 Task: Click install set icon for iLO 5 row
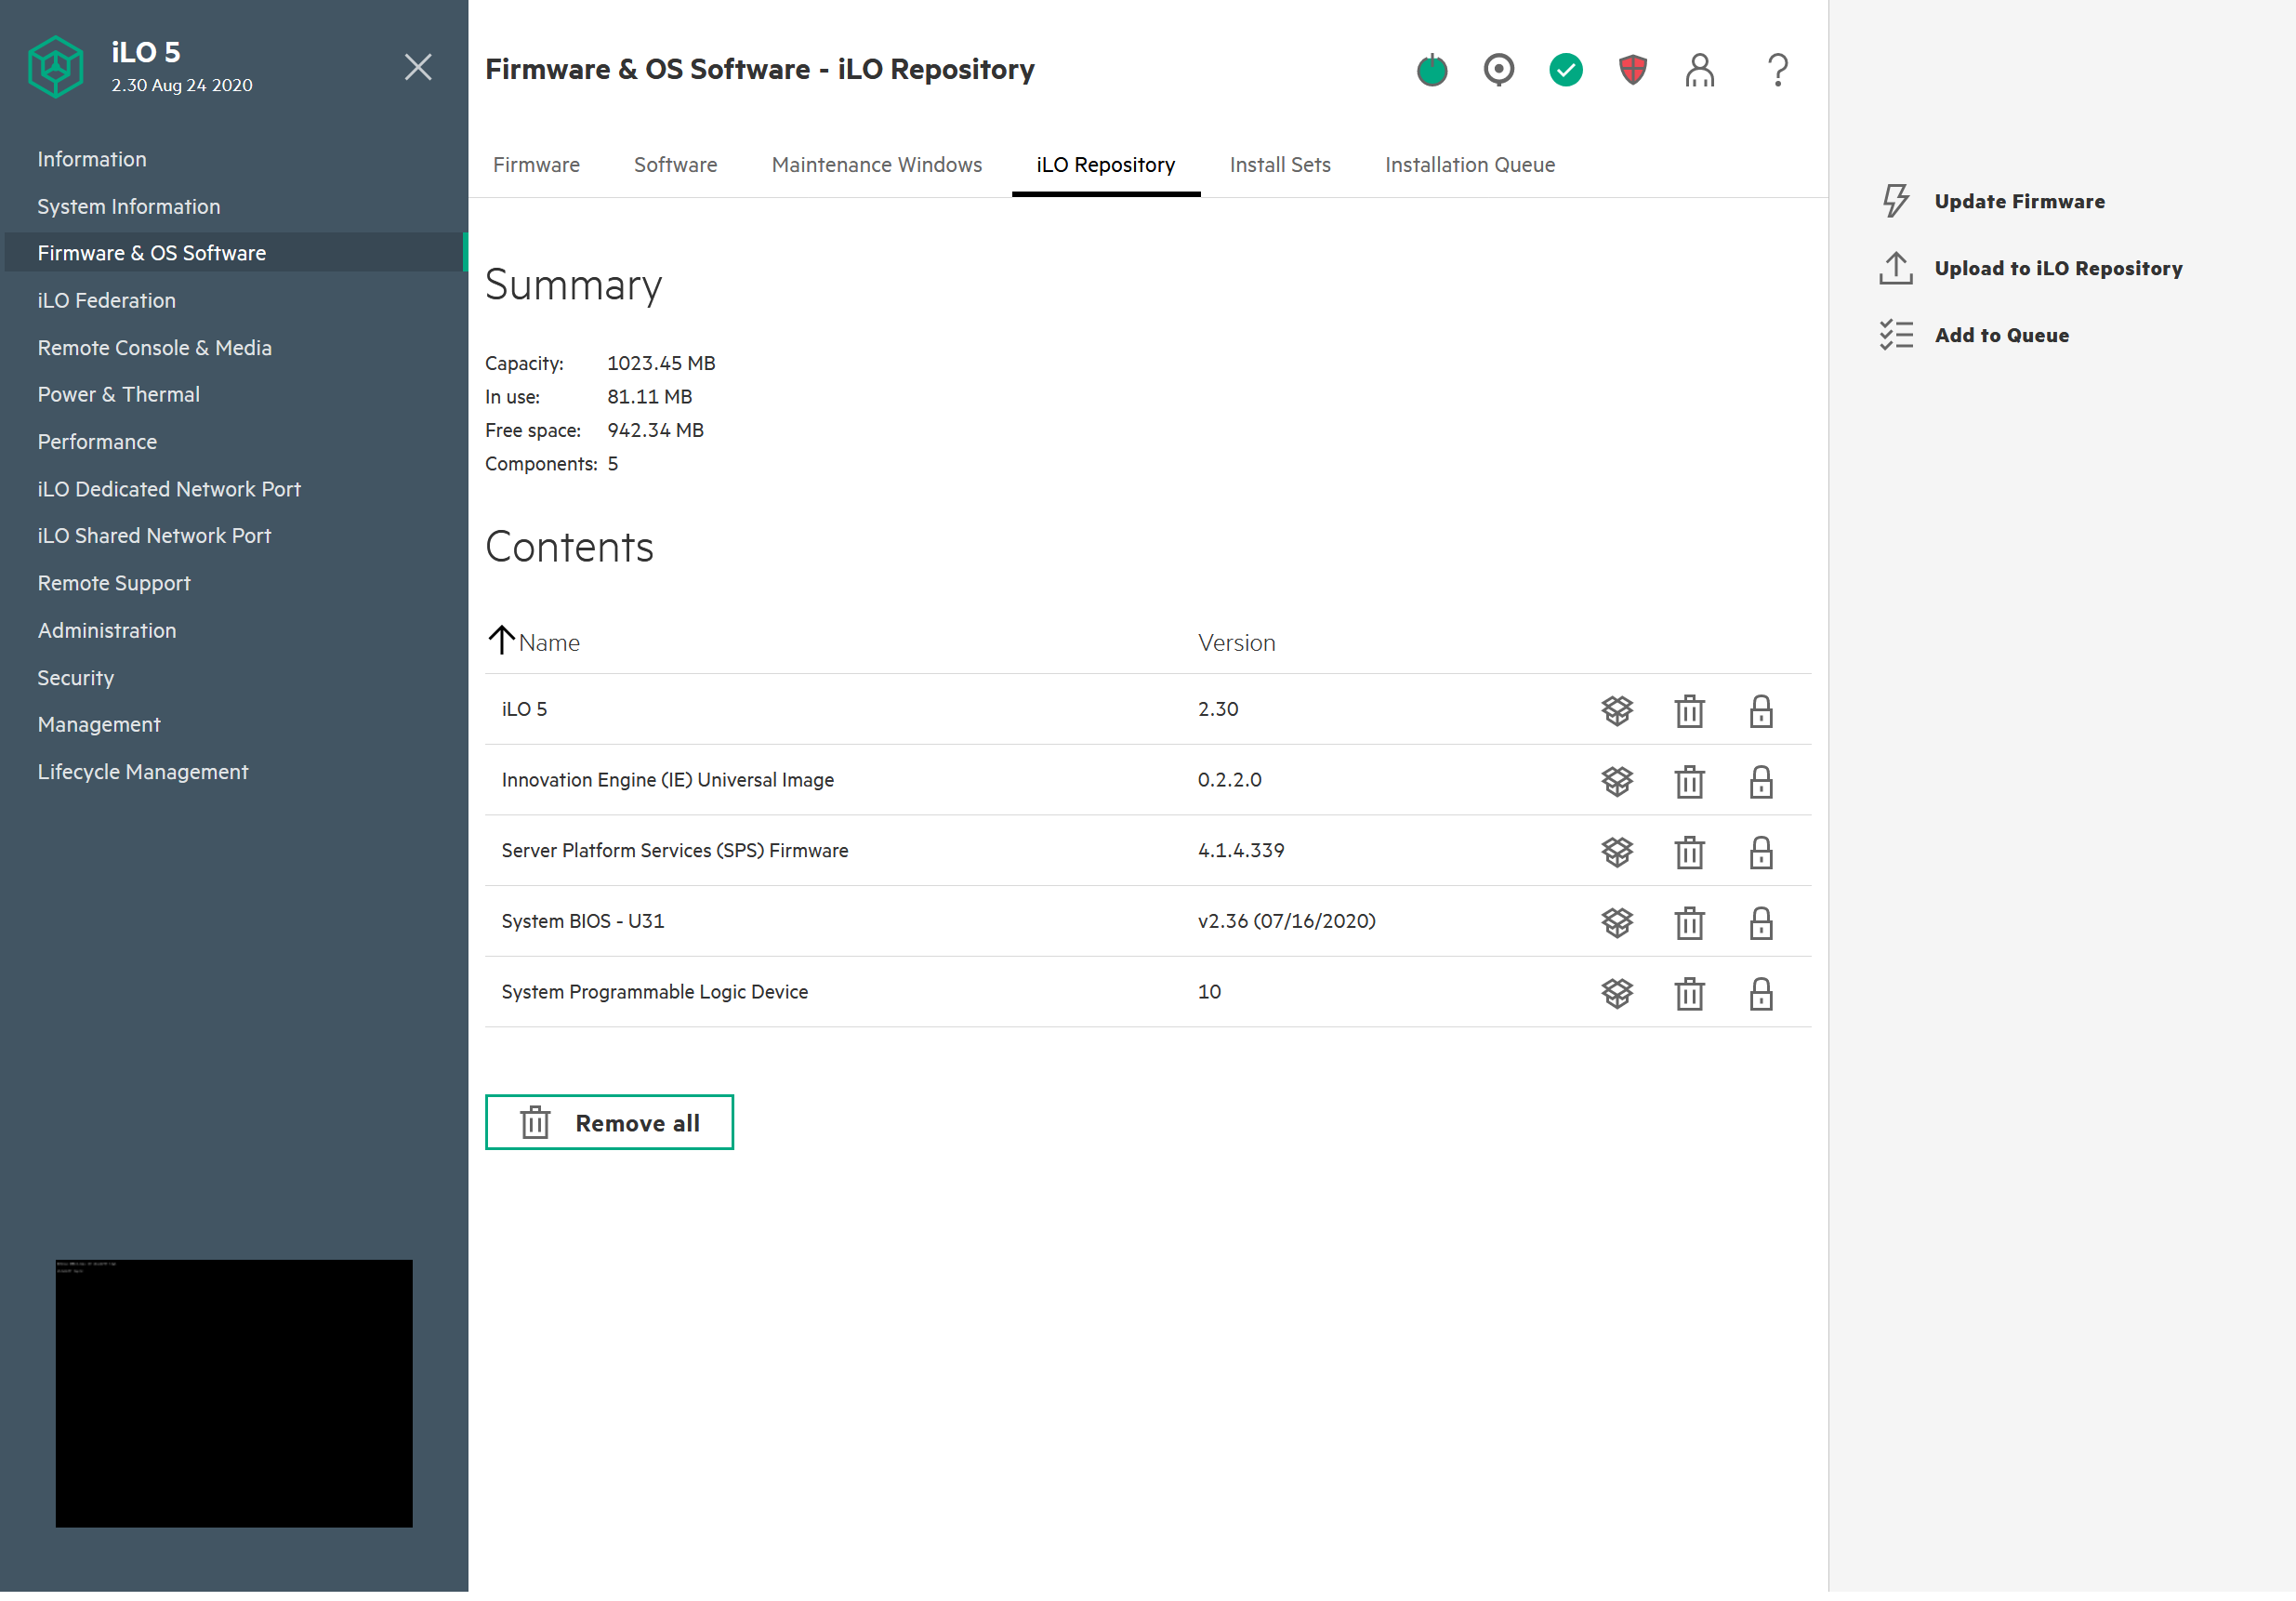(x=1616, y=710)
